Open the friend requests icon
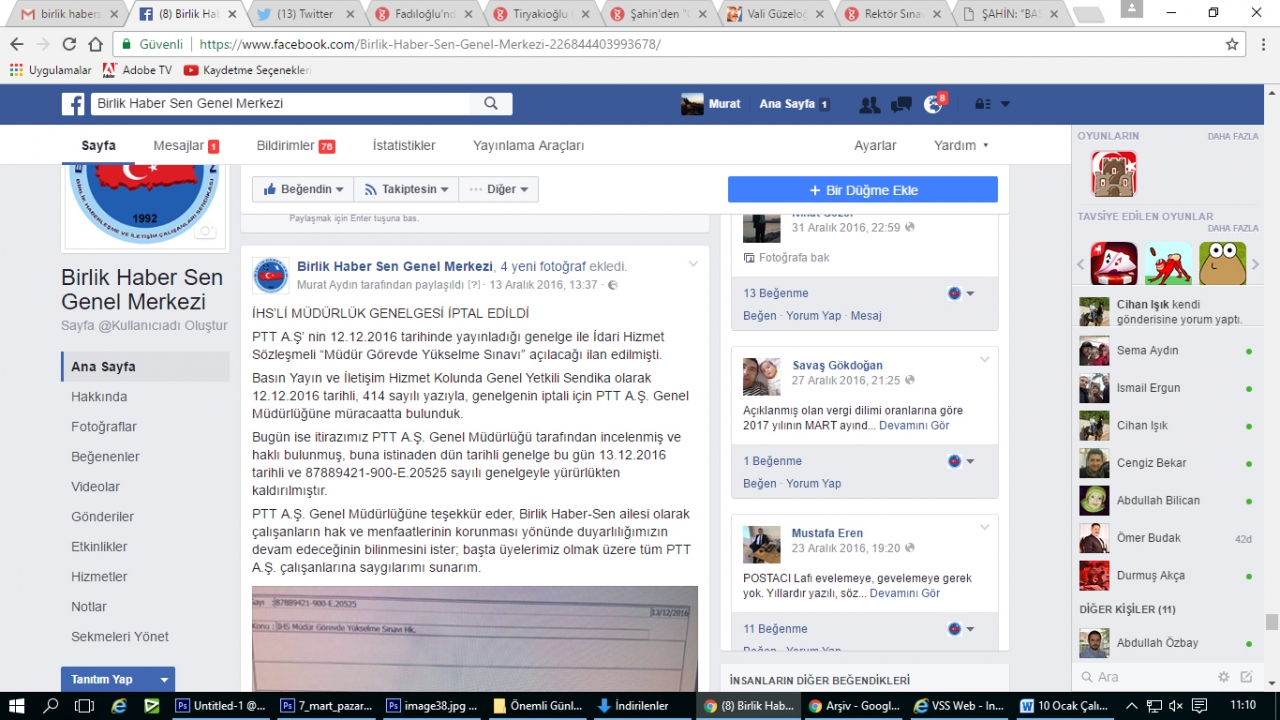The width and height of the screenshot is (1280, 720). pos(870,104)
